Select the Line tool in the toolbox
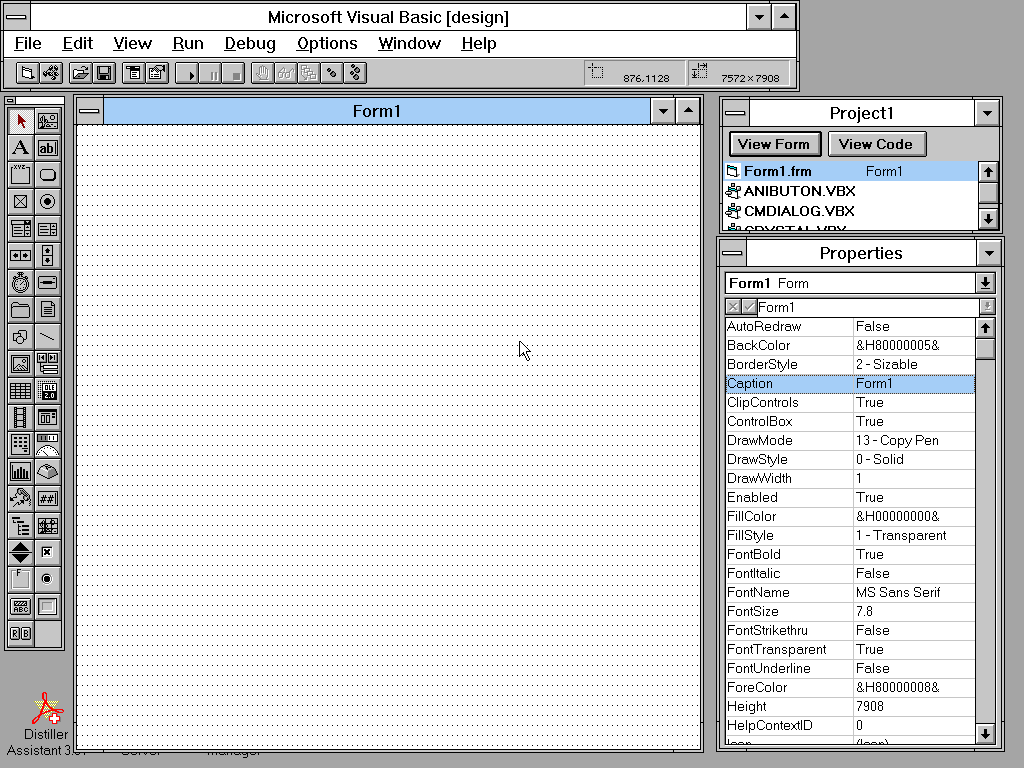 [x=48, y=337]
